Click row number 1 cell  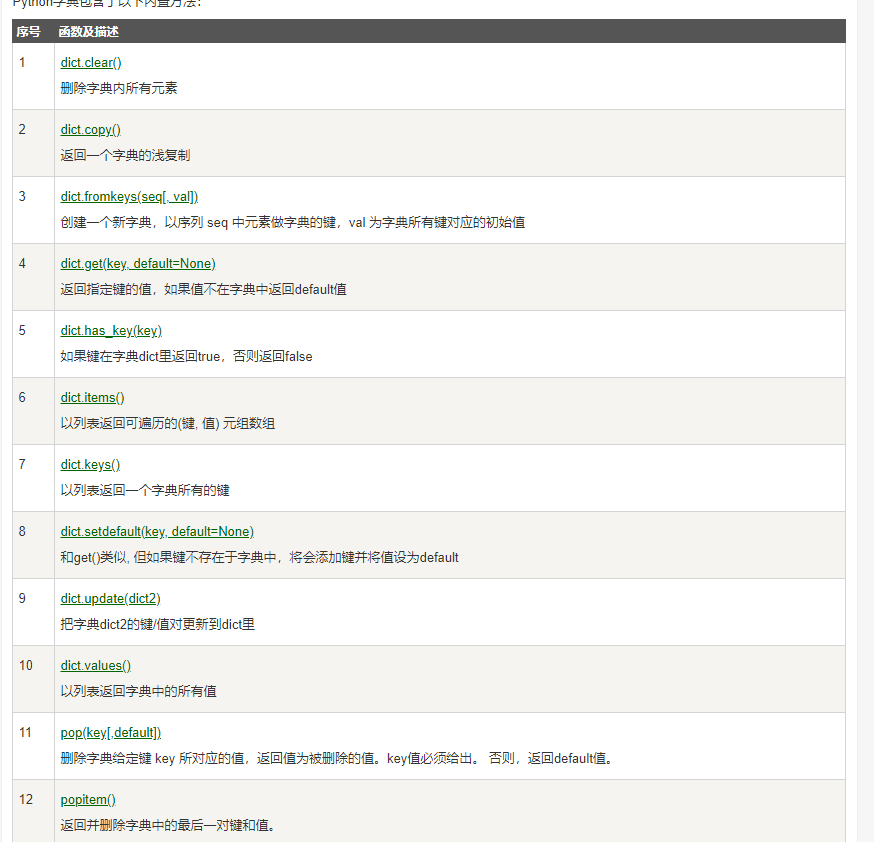[x=33, y=76]
